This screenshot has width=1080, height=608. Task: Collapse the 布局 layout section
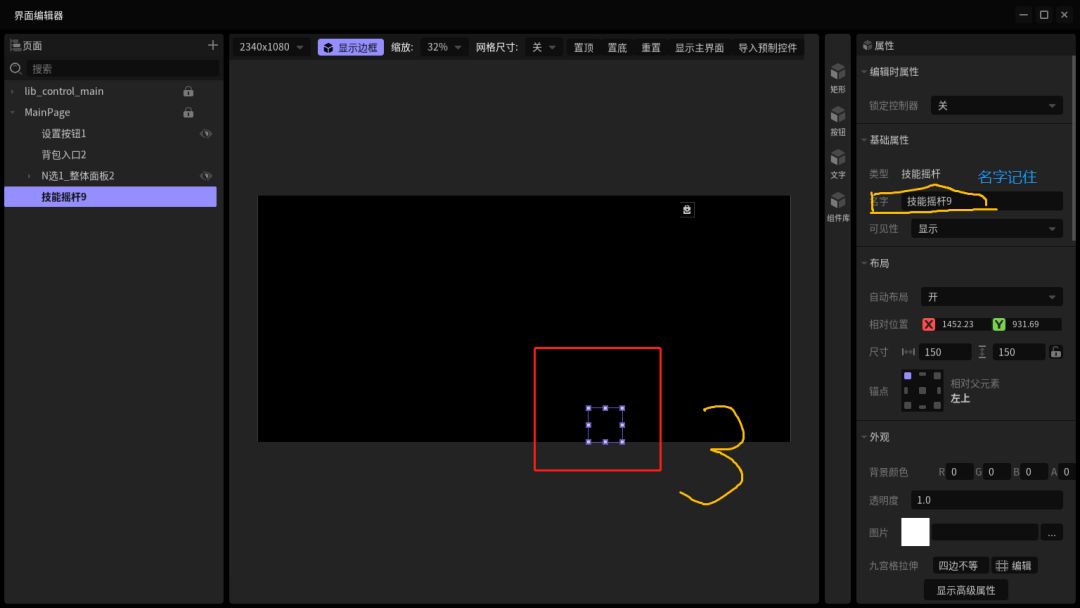[864, 263]
